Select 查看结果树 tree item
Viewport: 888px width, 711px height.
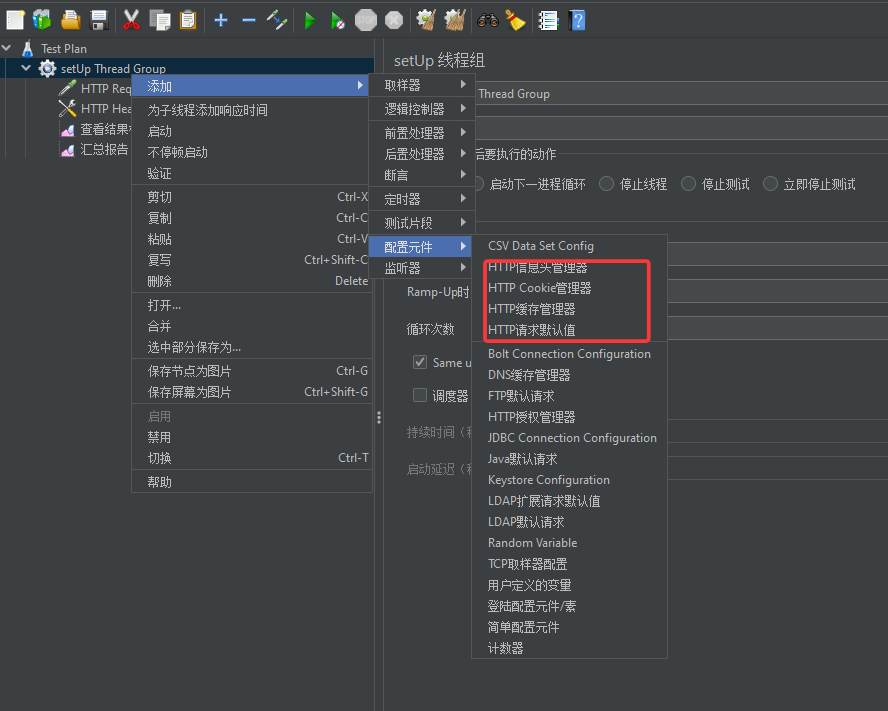tap(105, 129)
